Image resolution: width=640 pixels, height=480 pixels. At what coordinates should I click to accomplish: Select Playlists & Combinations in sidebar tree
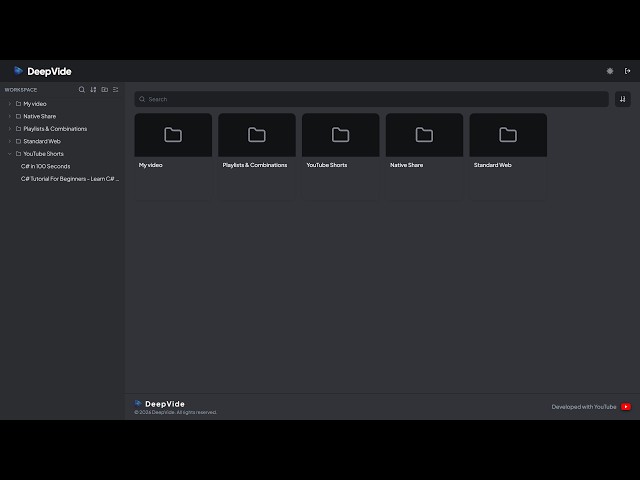point(55,129)
